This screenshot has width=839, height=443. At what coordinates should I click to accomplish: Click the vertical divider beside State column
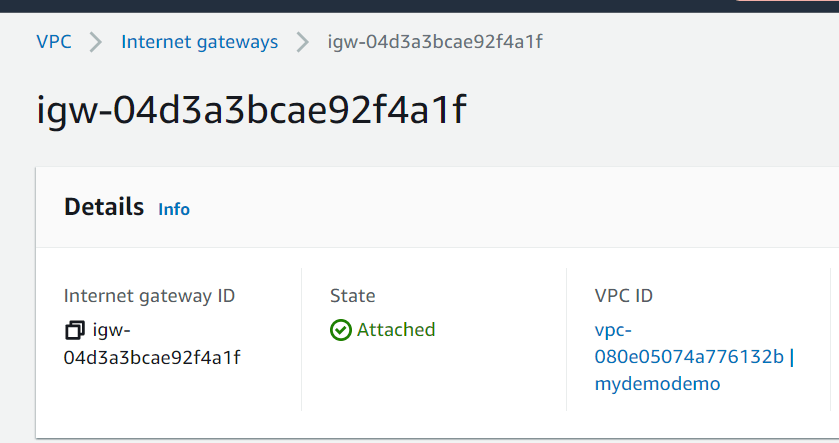coord(301,338)
